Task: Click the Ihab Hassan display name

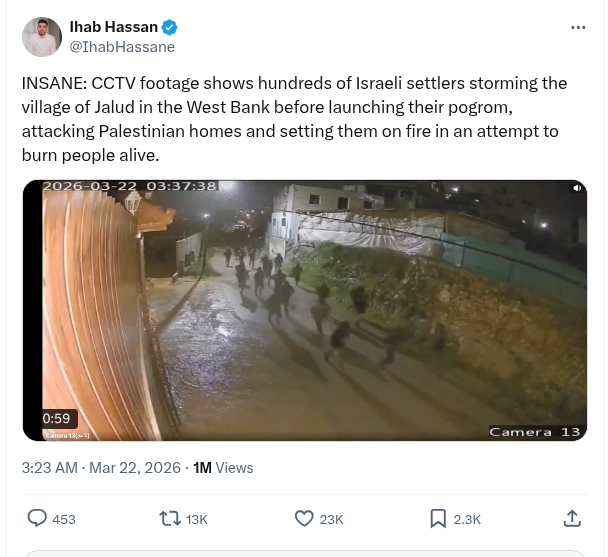Action: [115, 27]
